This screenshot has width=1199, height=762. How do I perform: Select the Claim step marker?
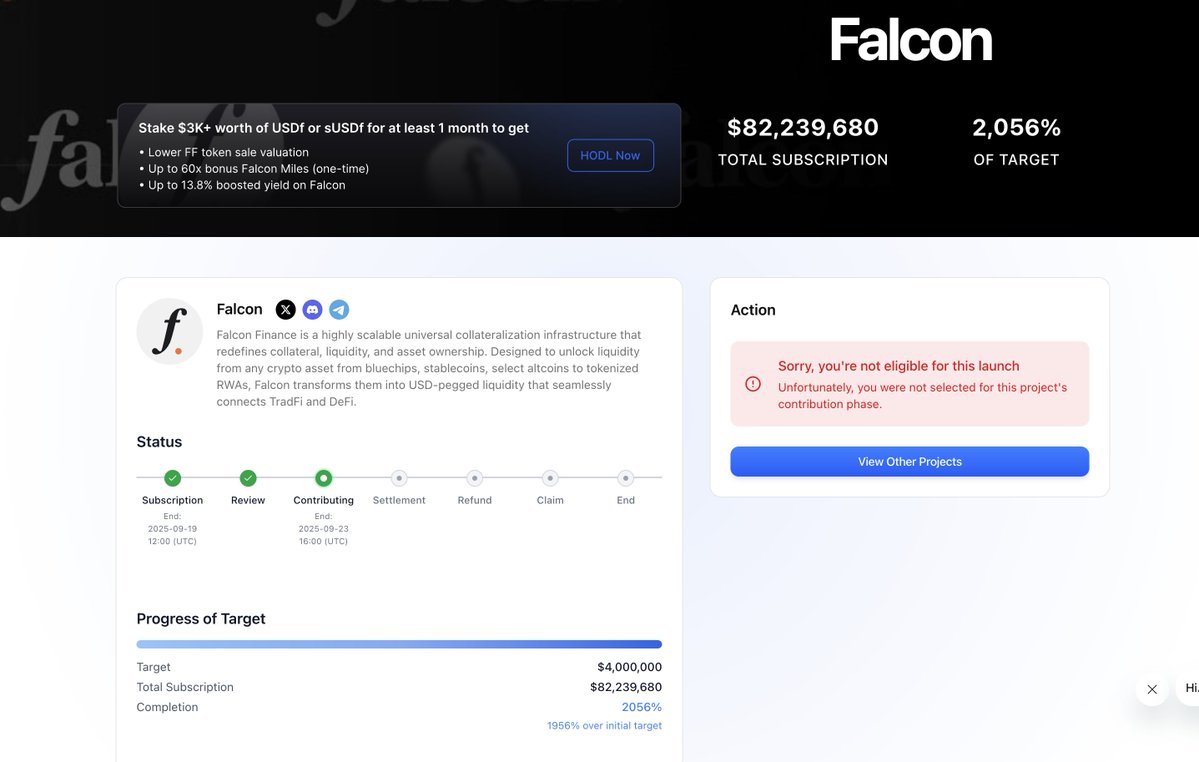pos(550,478)
